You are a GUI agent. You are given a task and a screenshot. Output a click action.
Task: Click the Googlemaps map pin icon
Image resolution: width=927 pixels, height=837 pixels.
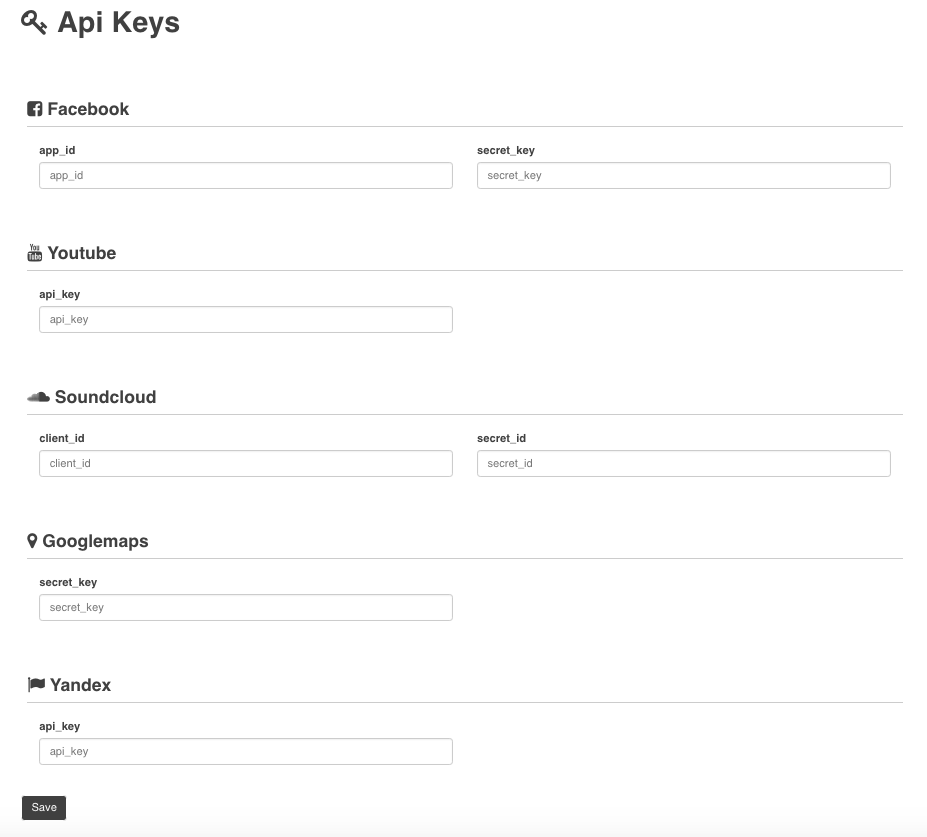(x=32, y=541)
